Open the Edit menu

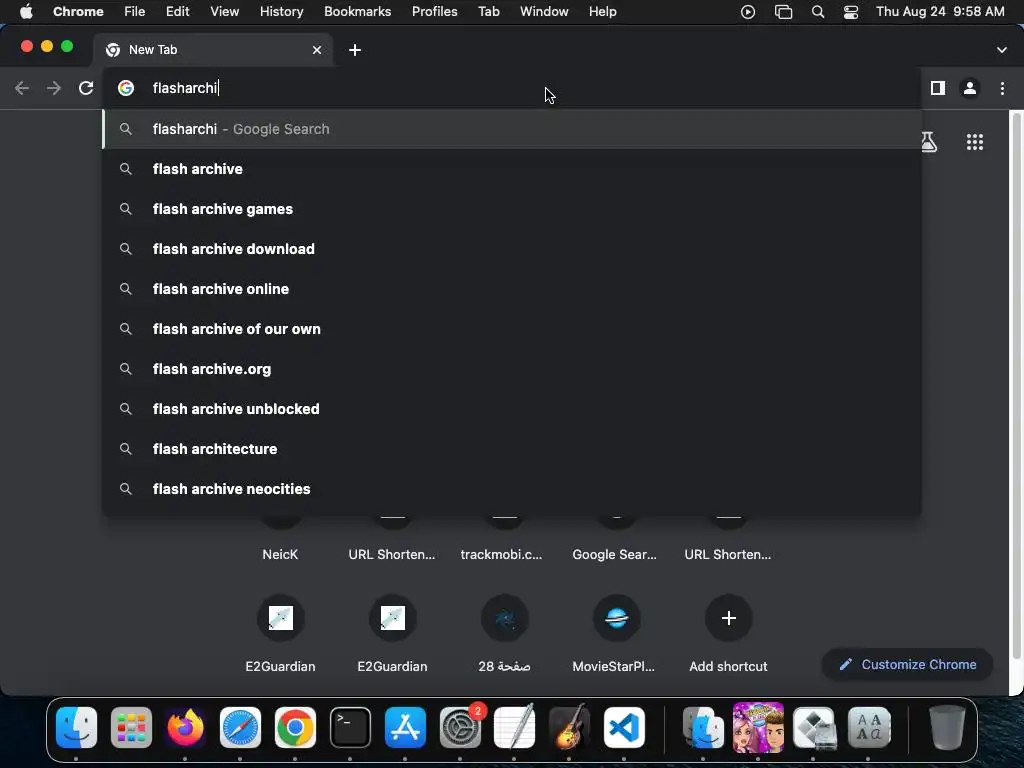(177, 12)
